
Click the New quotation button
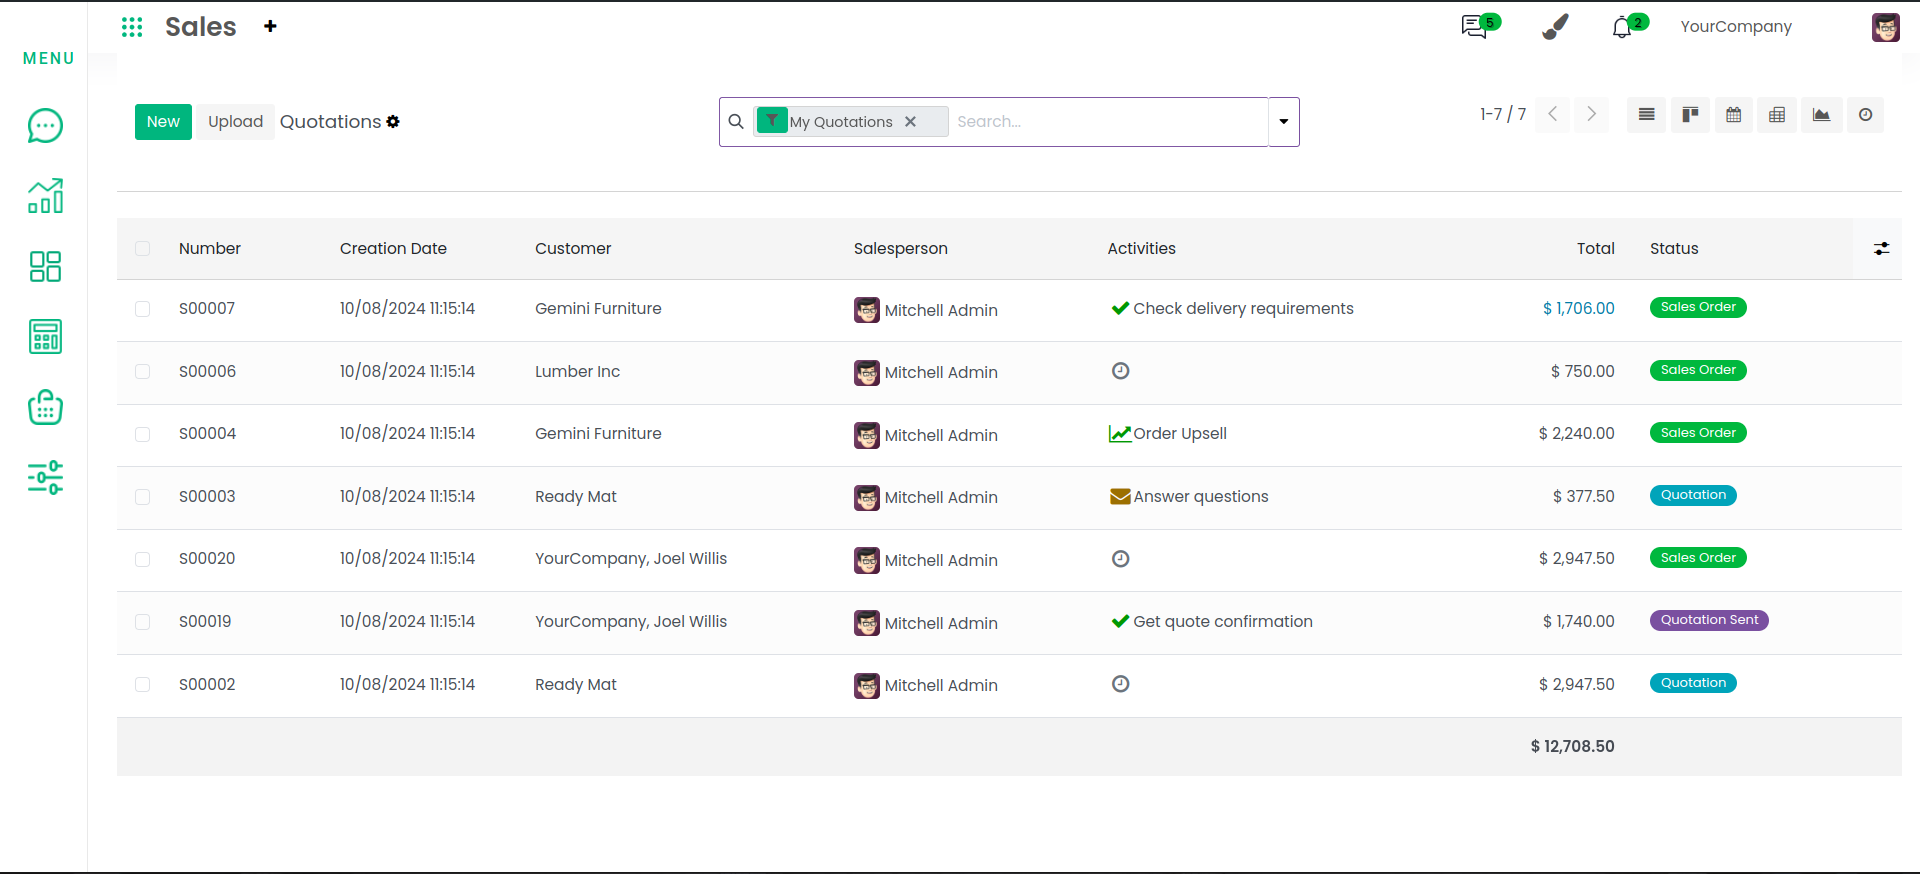point(163,122)
